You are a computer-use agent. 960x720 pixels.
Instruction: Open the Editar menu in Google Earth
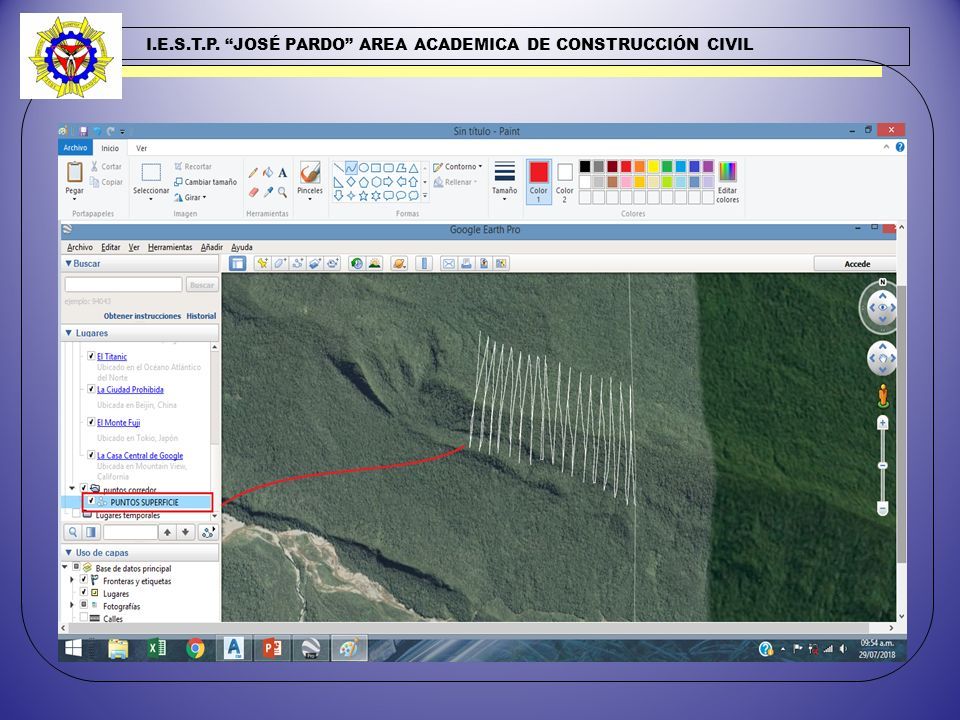tap(111, 247)
